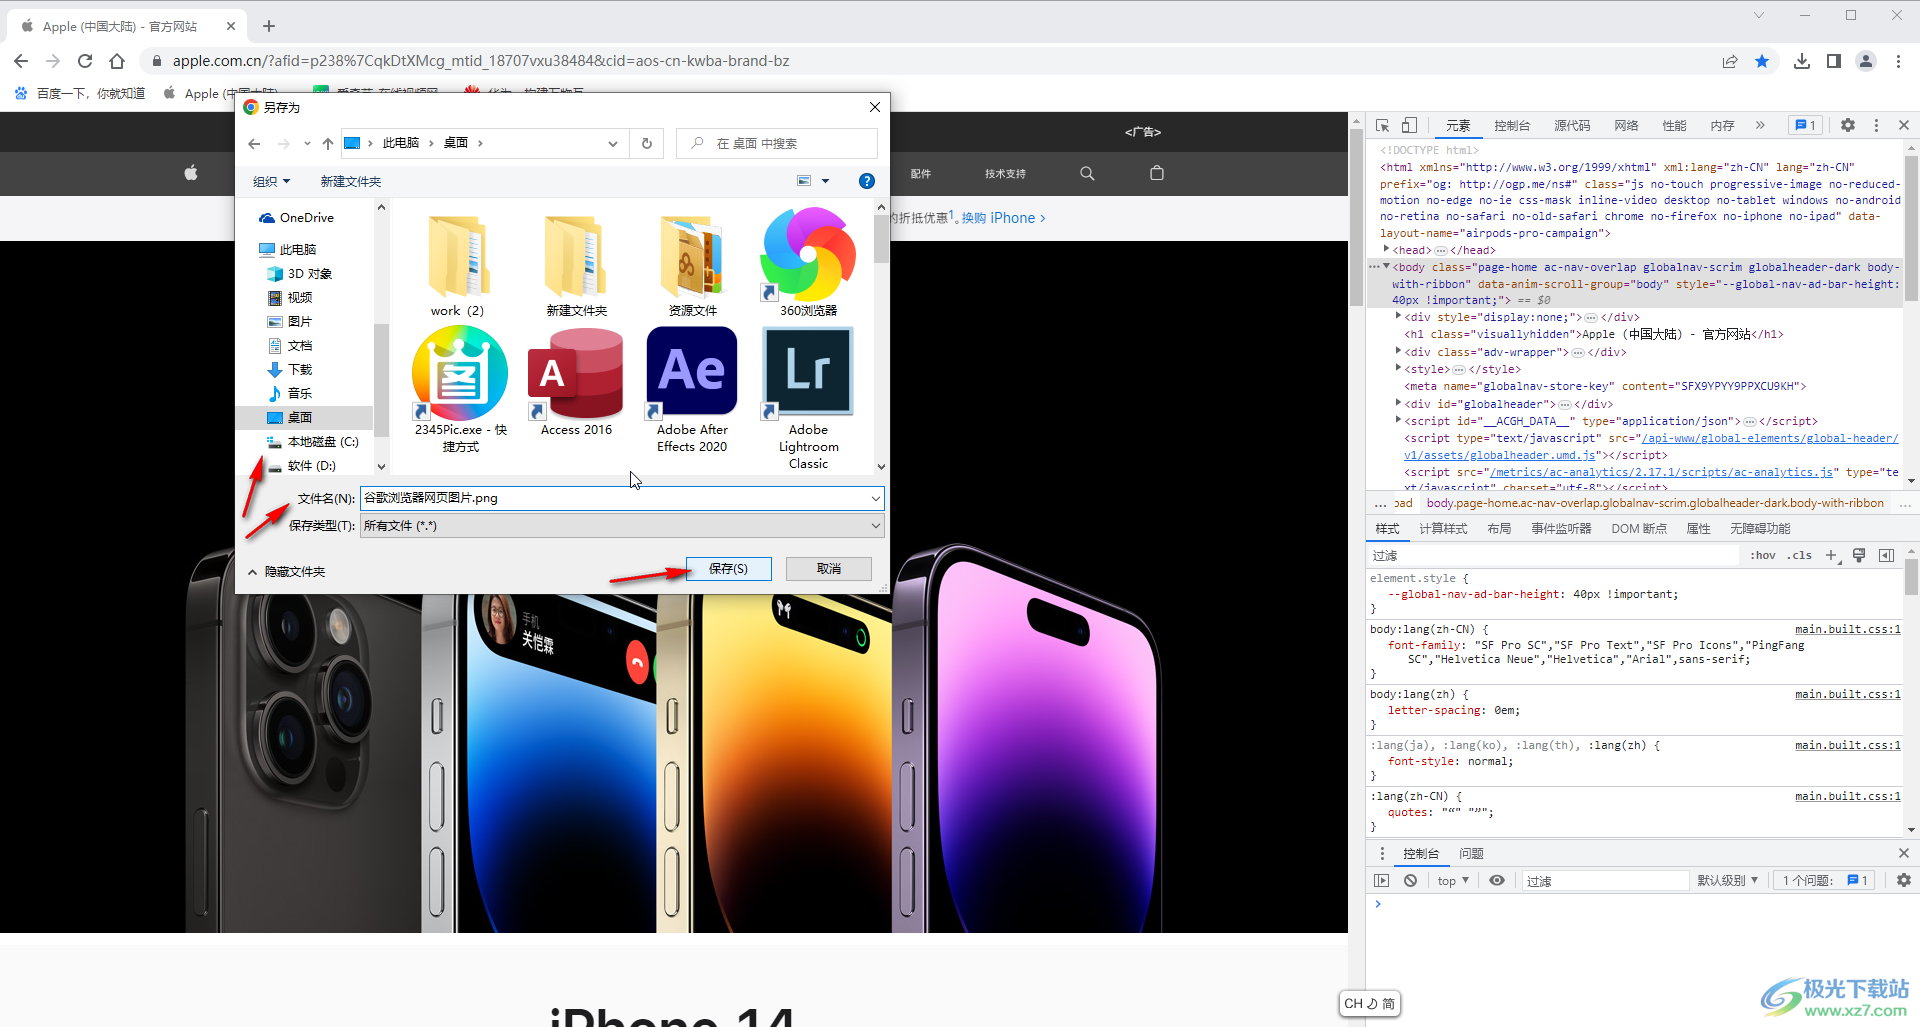Image resolution: width=1920 pixels, height=1027 pixels.
Task: Refresh the folder view in save dialog
Action: click(x=646, y=143)
